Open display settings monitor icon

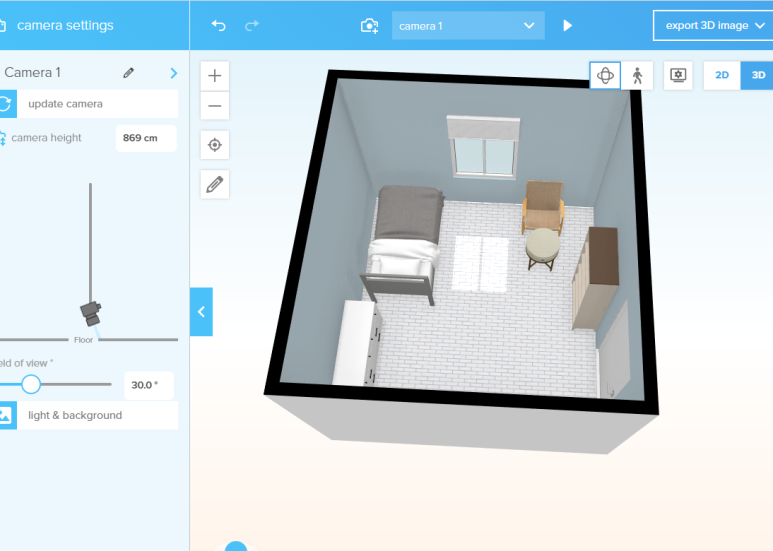(x=678, y=75)
